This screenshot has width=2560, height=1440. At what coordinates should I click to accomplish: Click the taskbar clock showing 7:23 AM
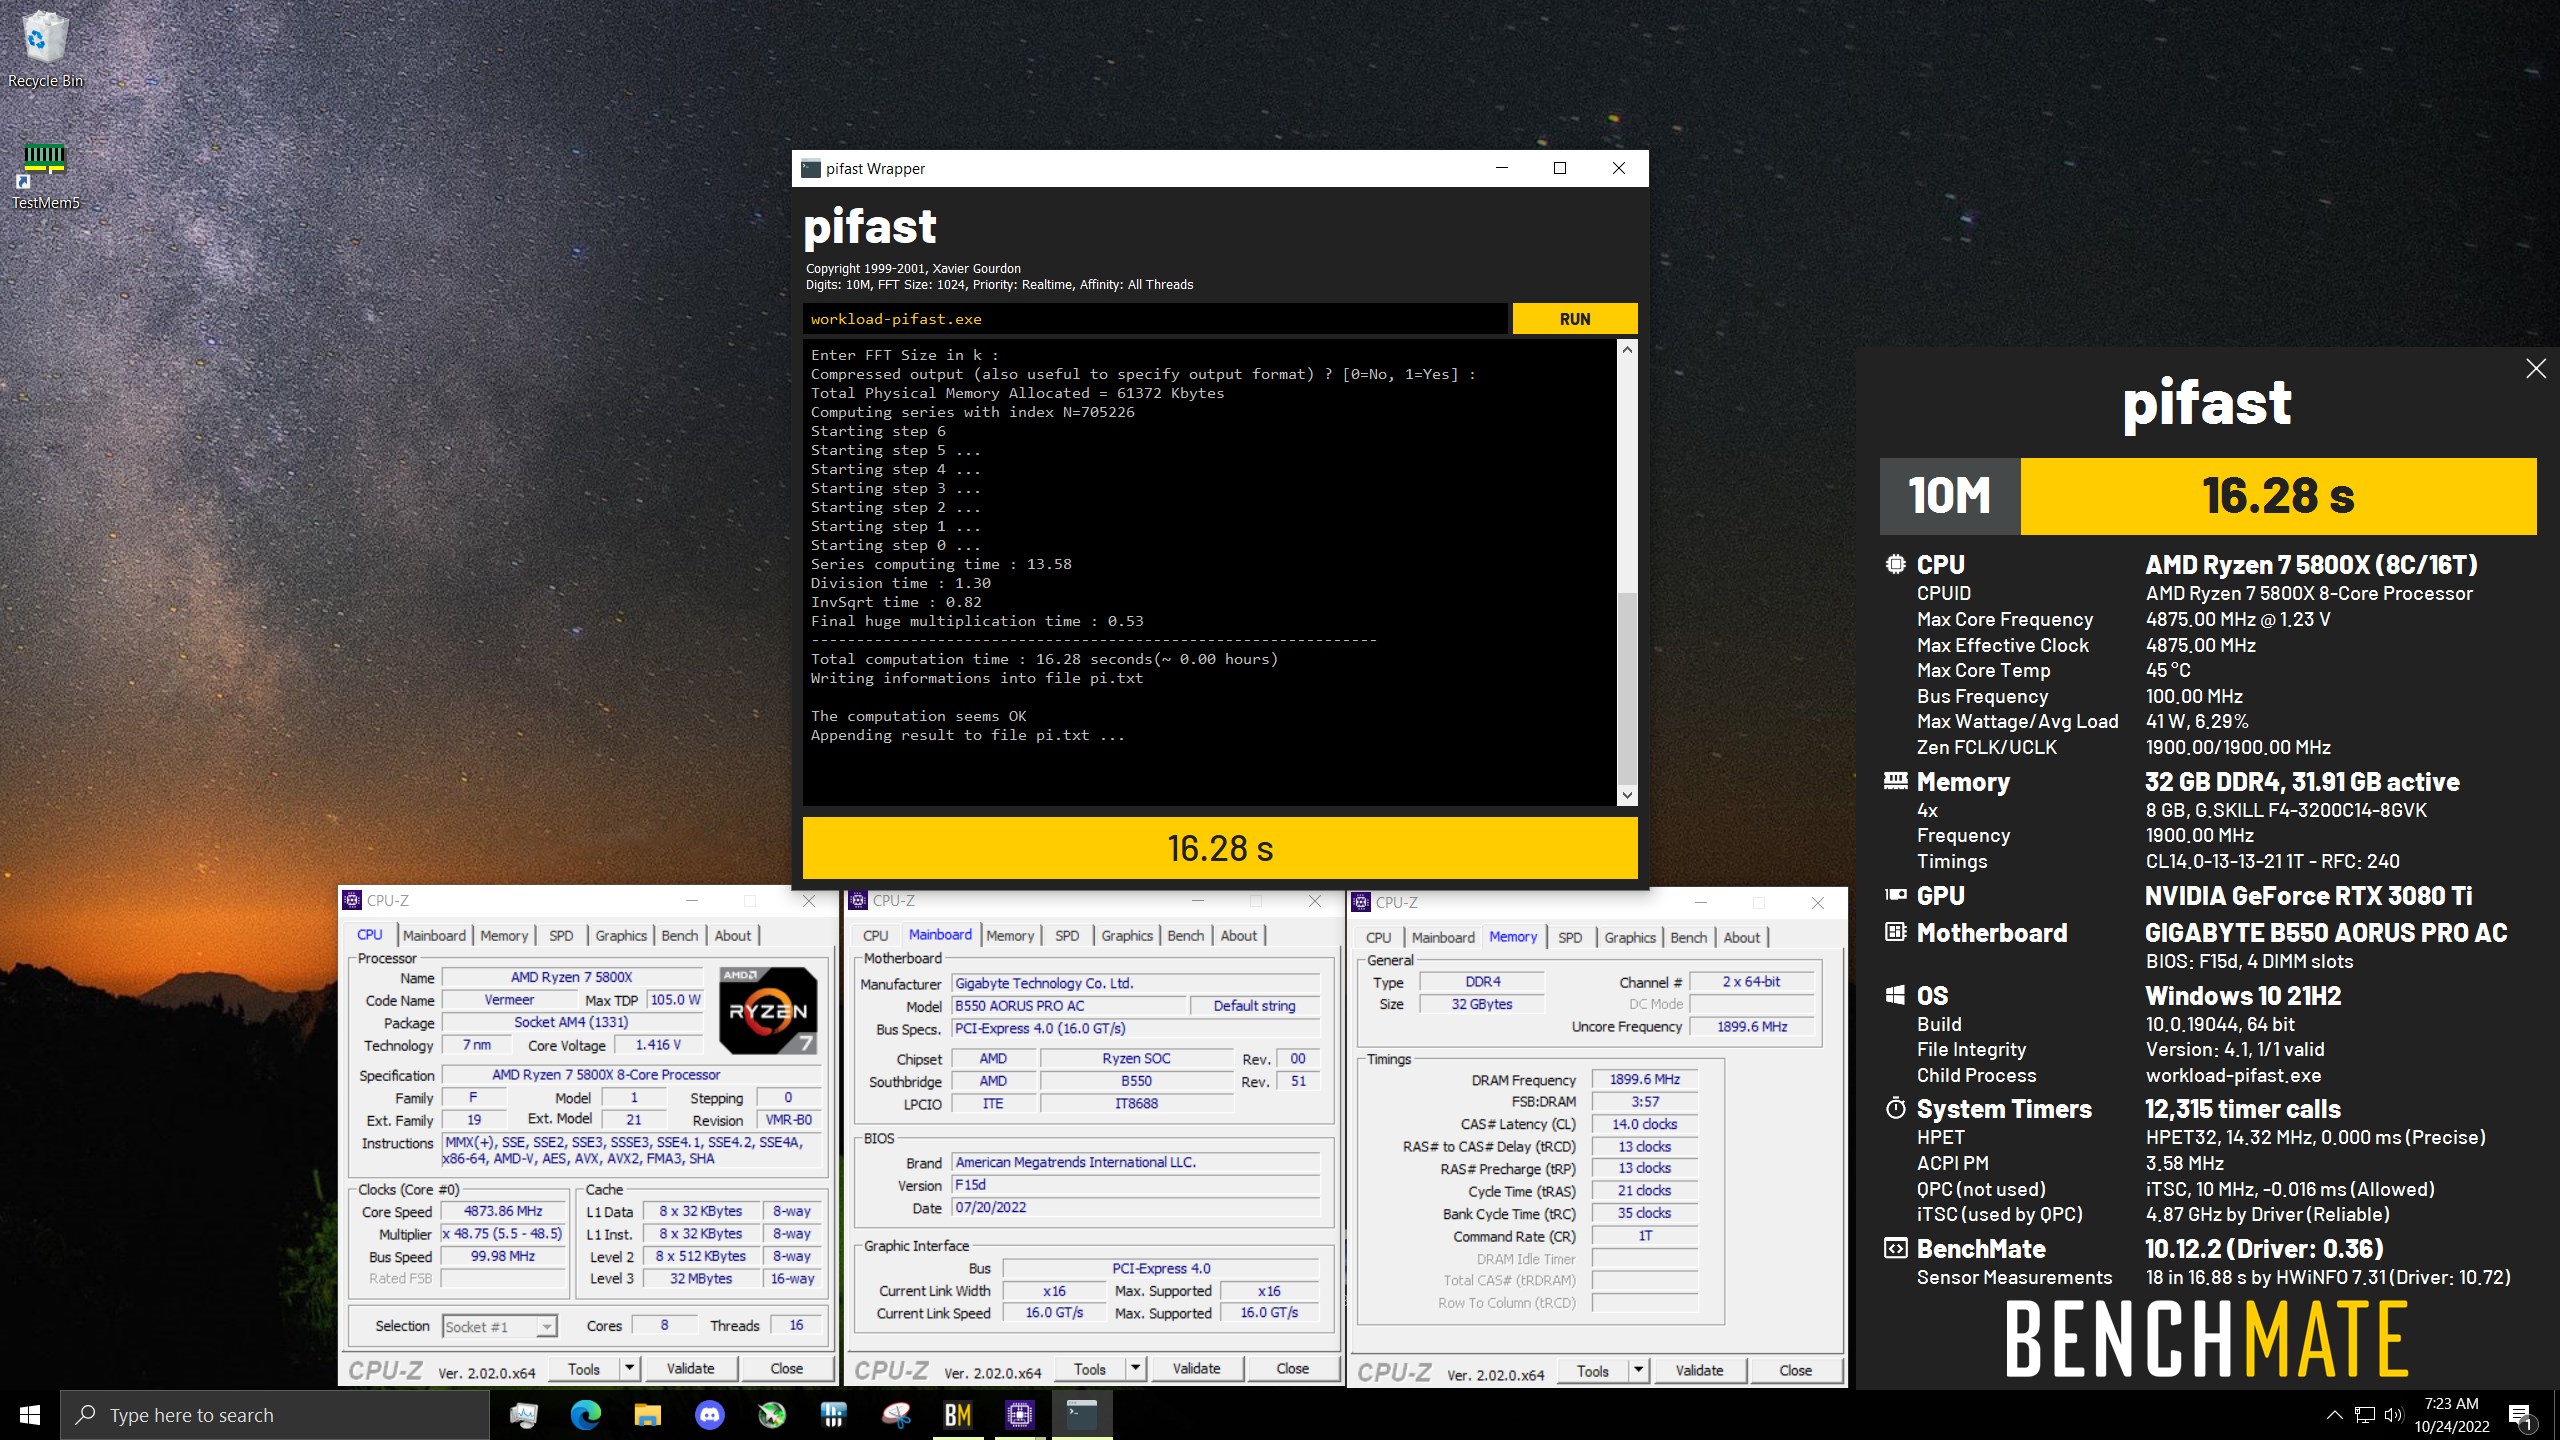(2452, 1415)
